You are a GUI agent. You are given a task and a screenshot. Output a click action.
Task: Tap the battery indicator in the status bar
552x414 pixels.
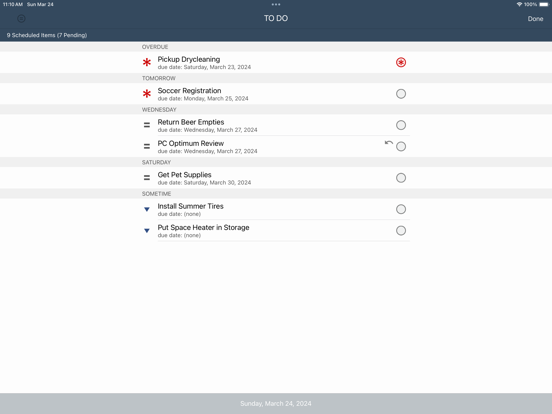pyautogui.click(x=544, y=5)
